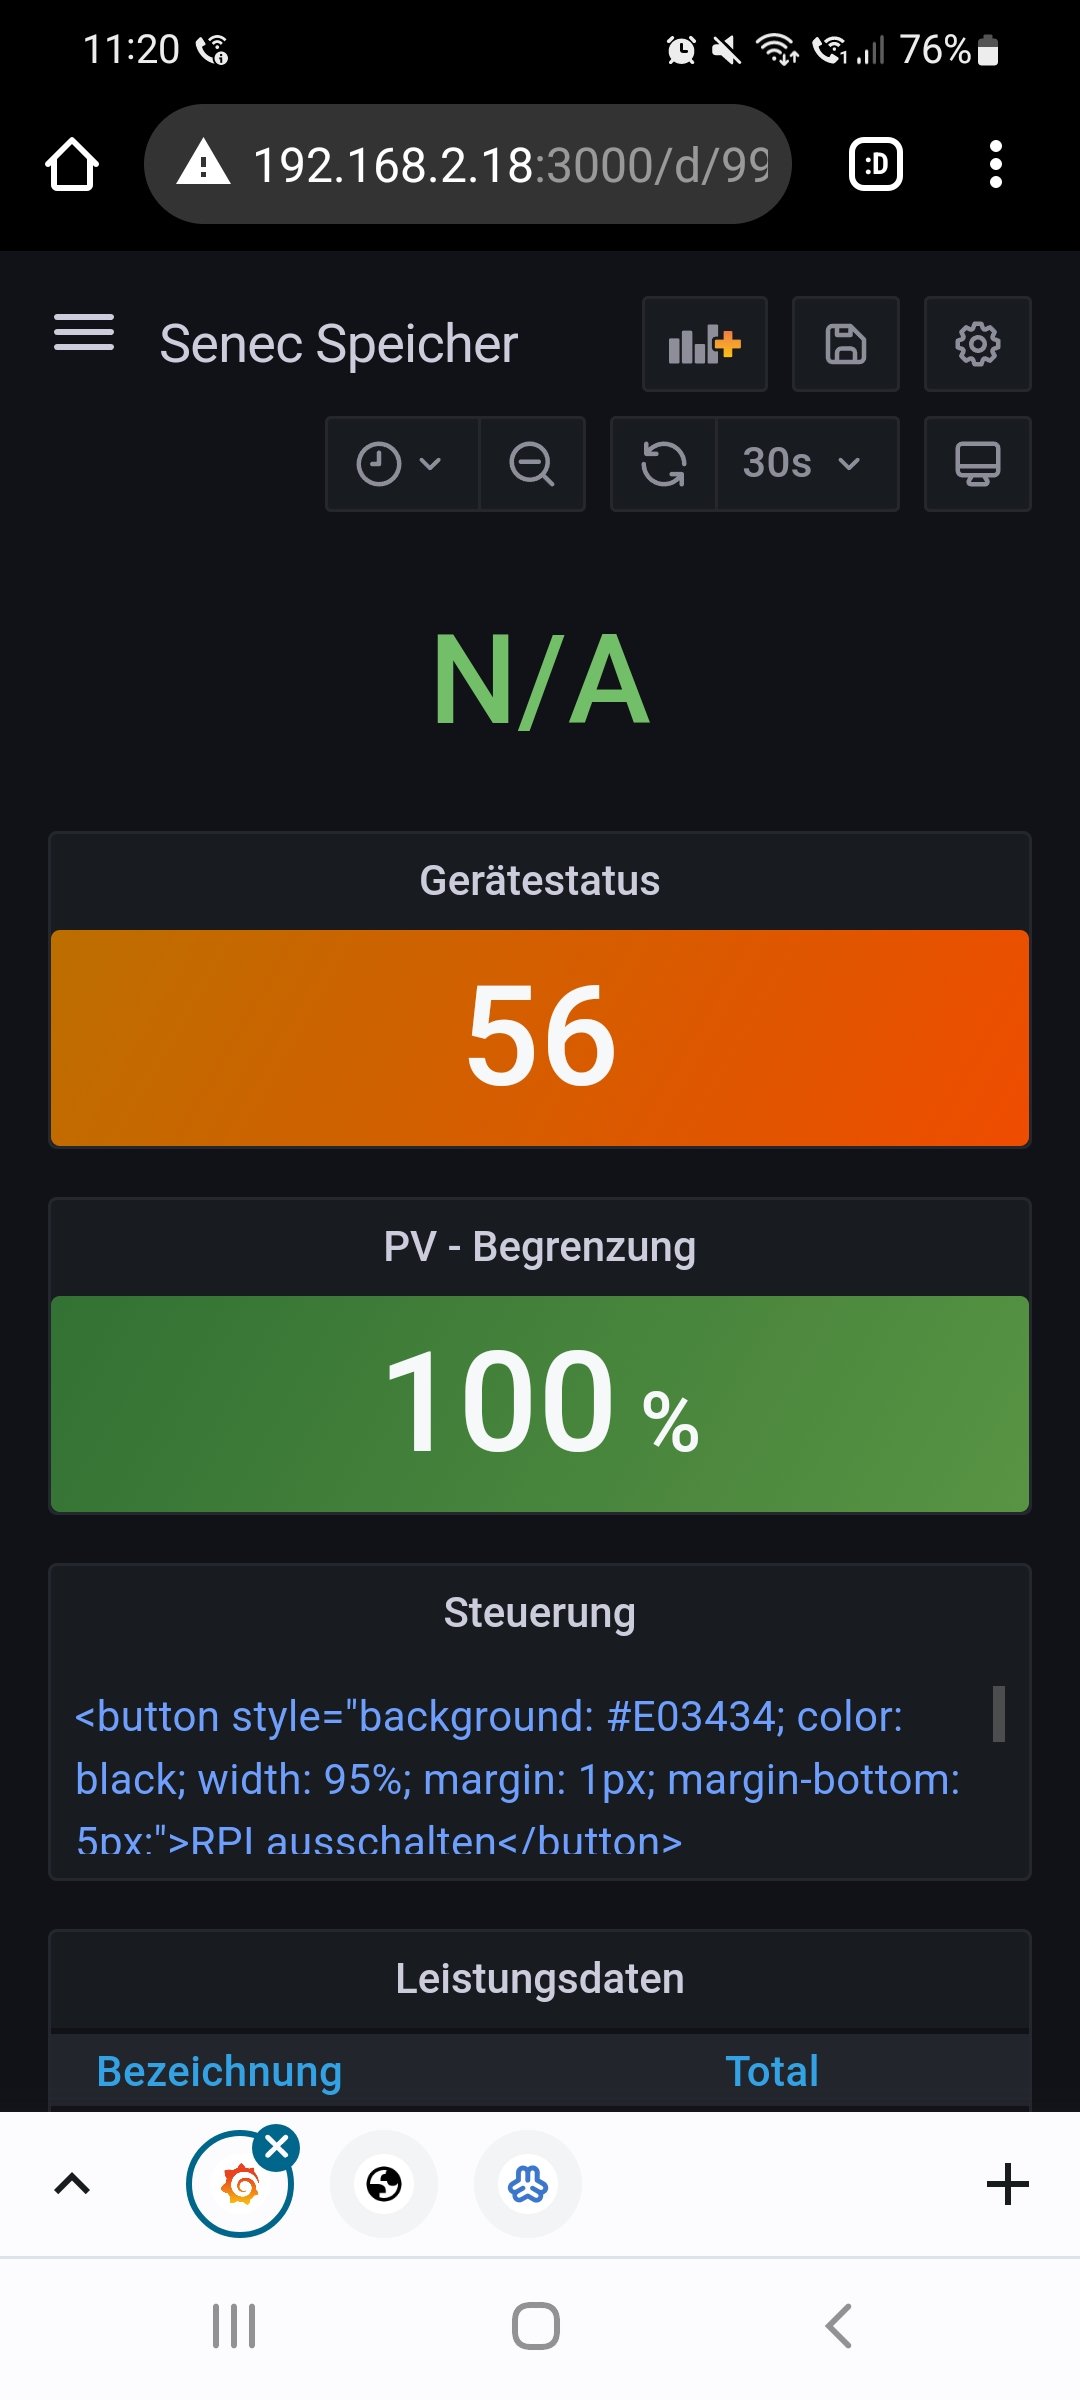The width and height of the screenshot is (1080, 2400).
Task: Click the Add panel icon
Action: pos(705,344)
